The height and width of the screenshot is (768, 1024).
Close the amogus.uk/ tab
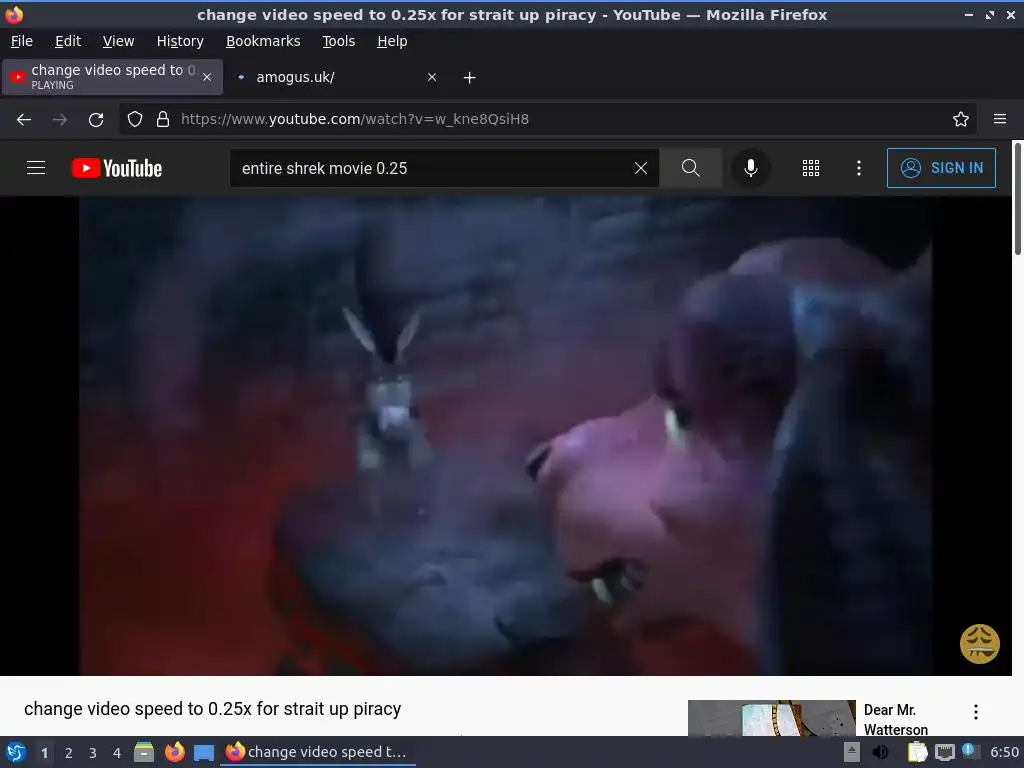(432, 77)
